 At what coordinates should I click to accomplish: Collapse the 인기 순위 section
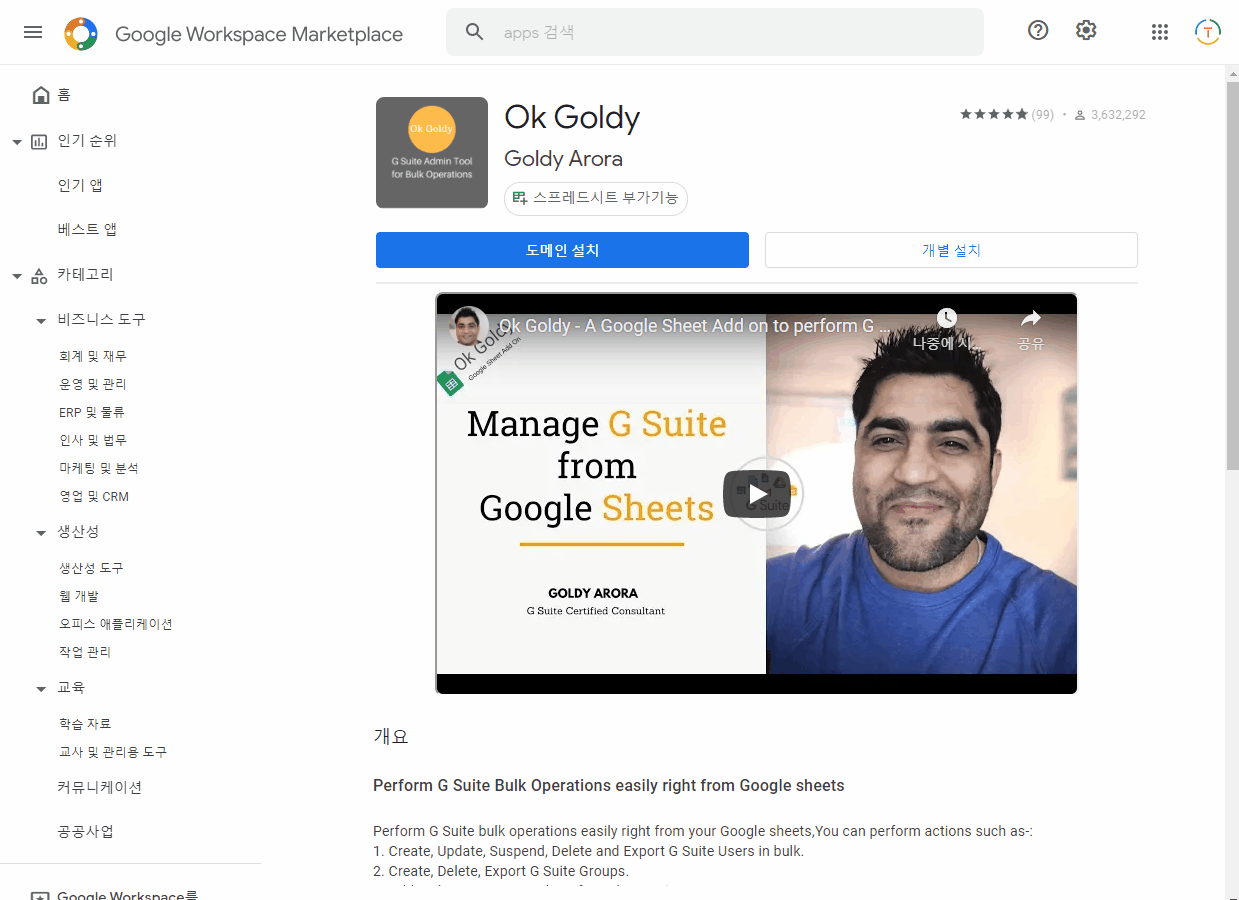pos(17,142)
